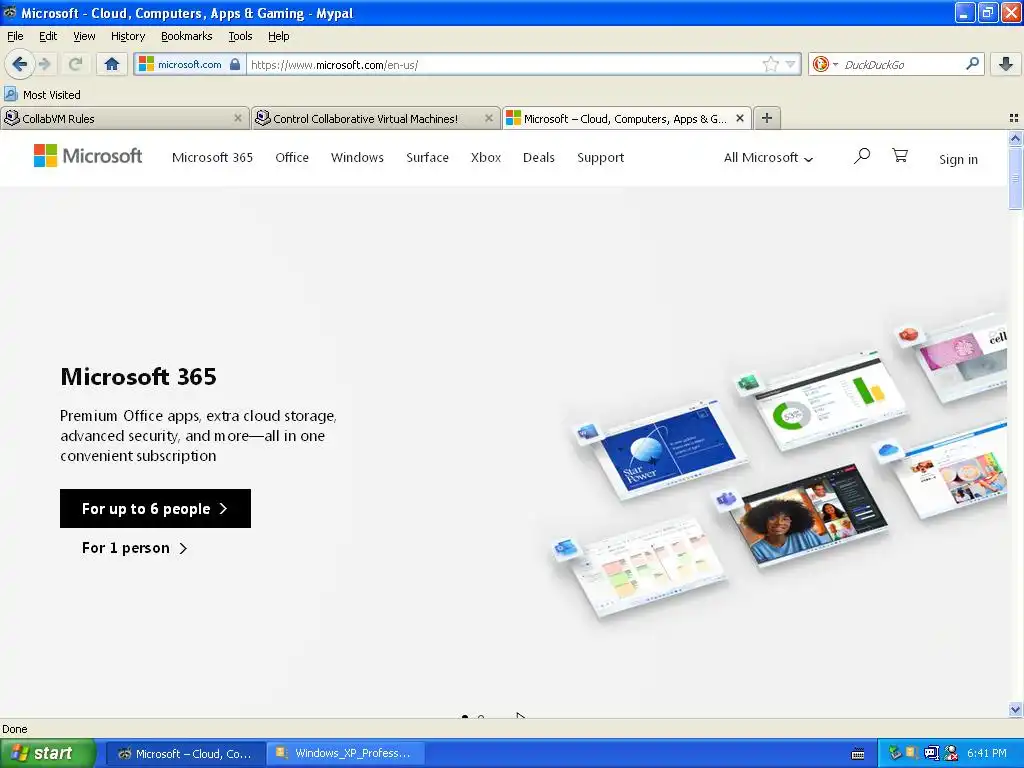Screen dimensions: 1024x768
Task: Open the Downloads arrow button
Action: click(x=1006, y=64)
